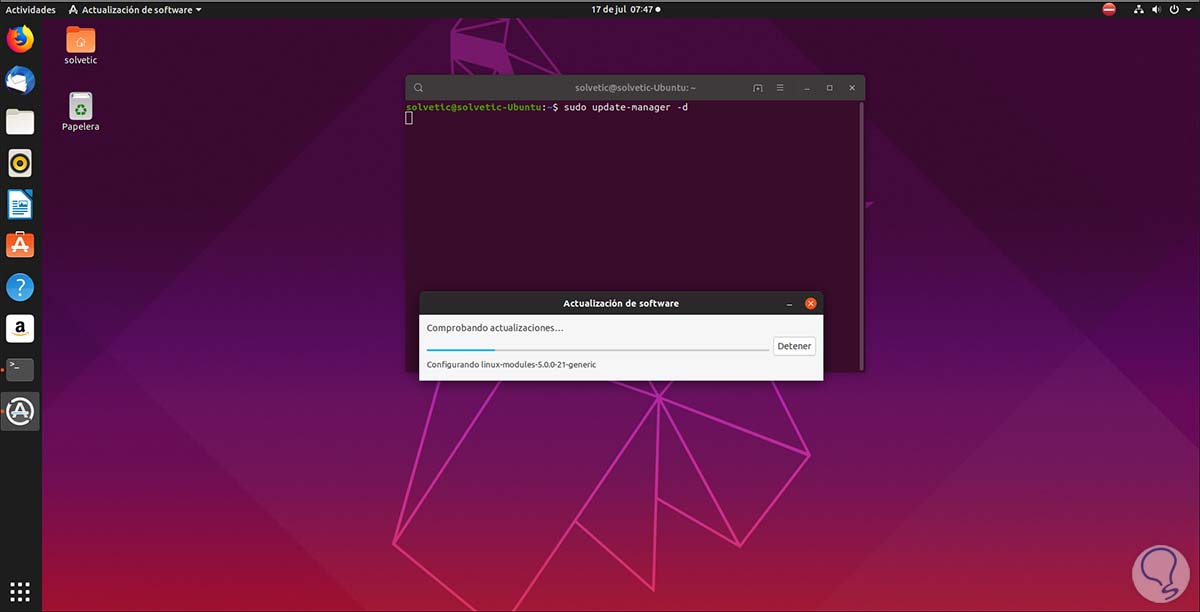
Task: Click the terminal title 'solvetic@solvetic-Ubuntu: ~'
Action: coord(635,88)
